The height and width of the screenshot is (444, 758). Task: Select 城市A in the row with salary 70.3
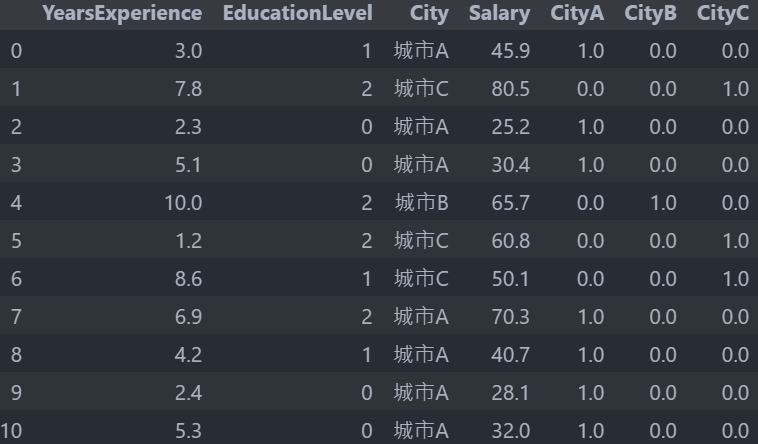[x=422, y=317]
